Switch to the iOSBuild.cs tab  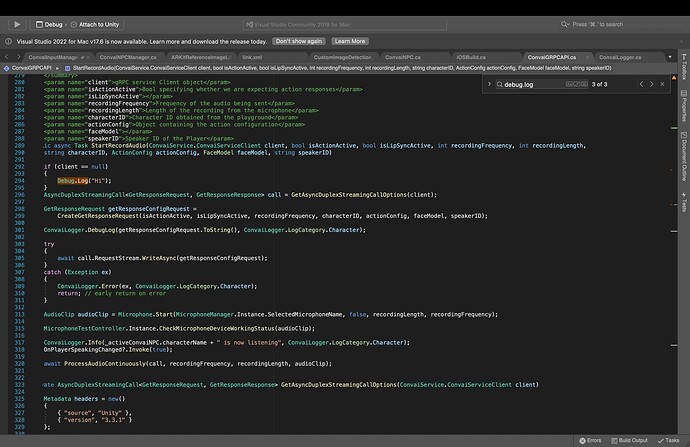[471, 57]
